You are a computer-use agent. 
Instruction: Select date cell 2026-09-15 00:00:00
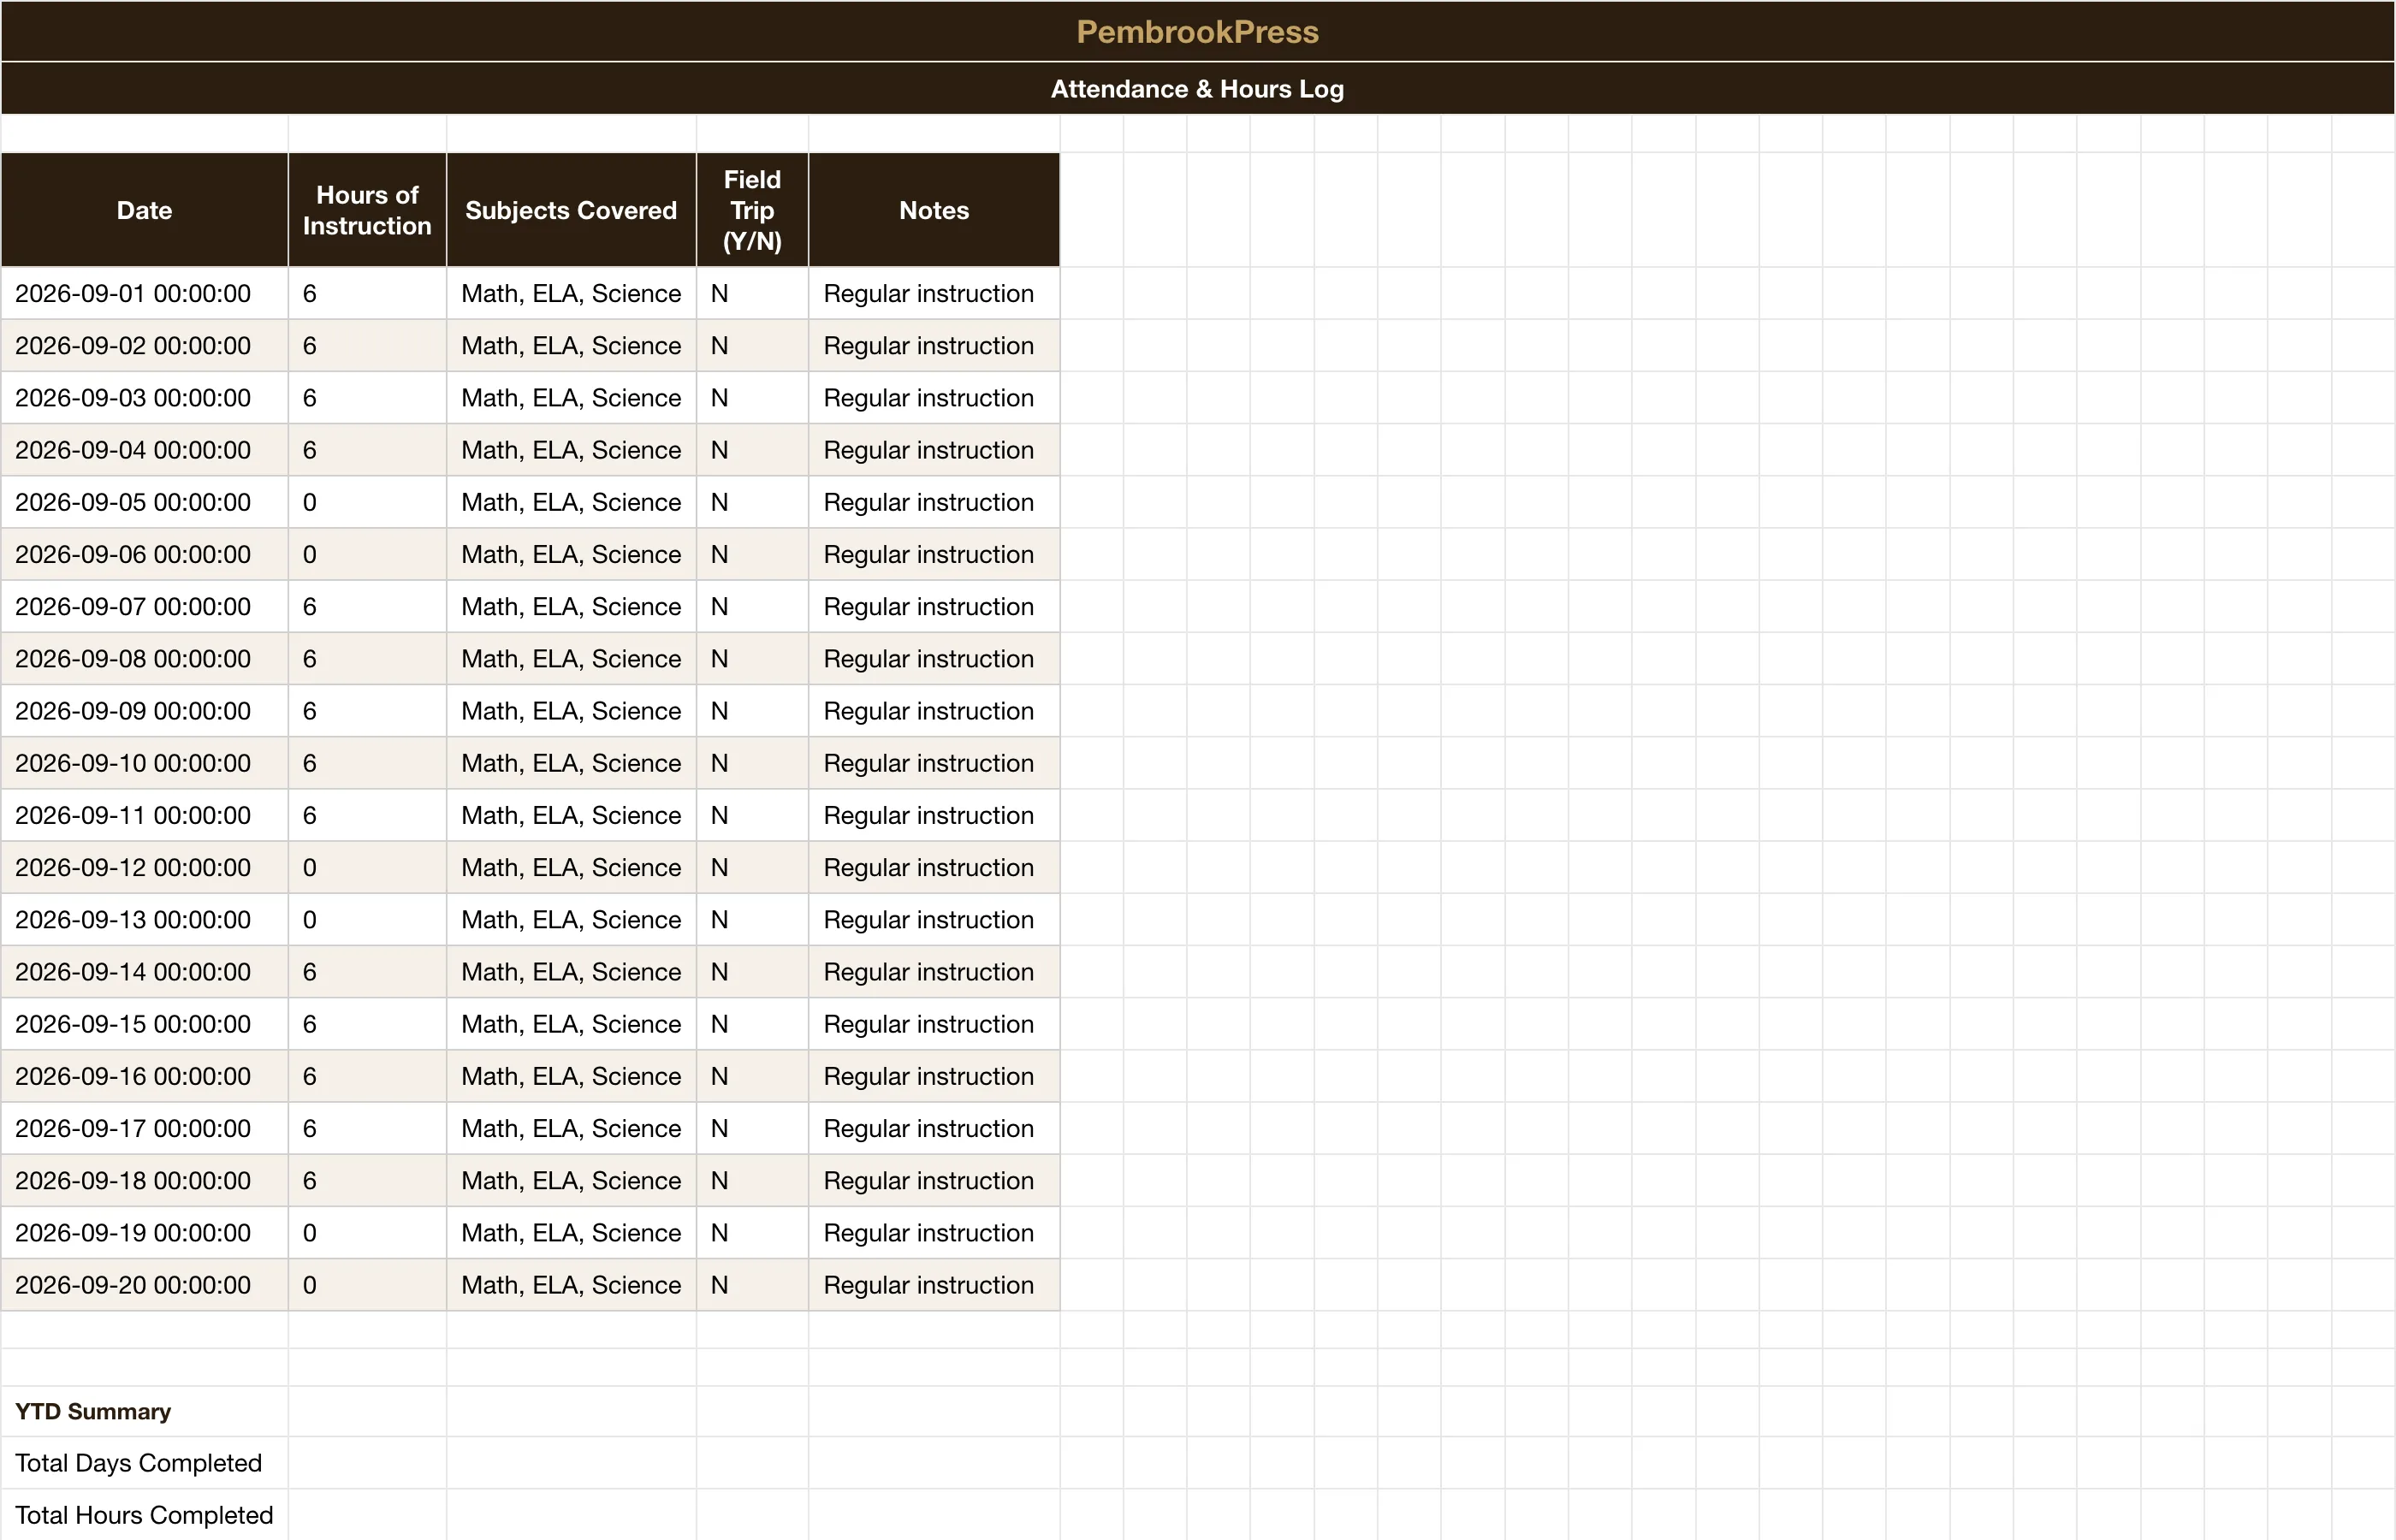point(145,1024)
